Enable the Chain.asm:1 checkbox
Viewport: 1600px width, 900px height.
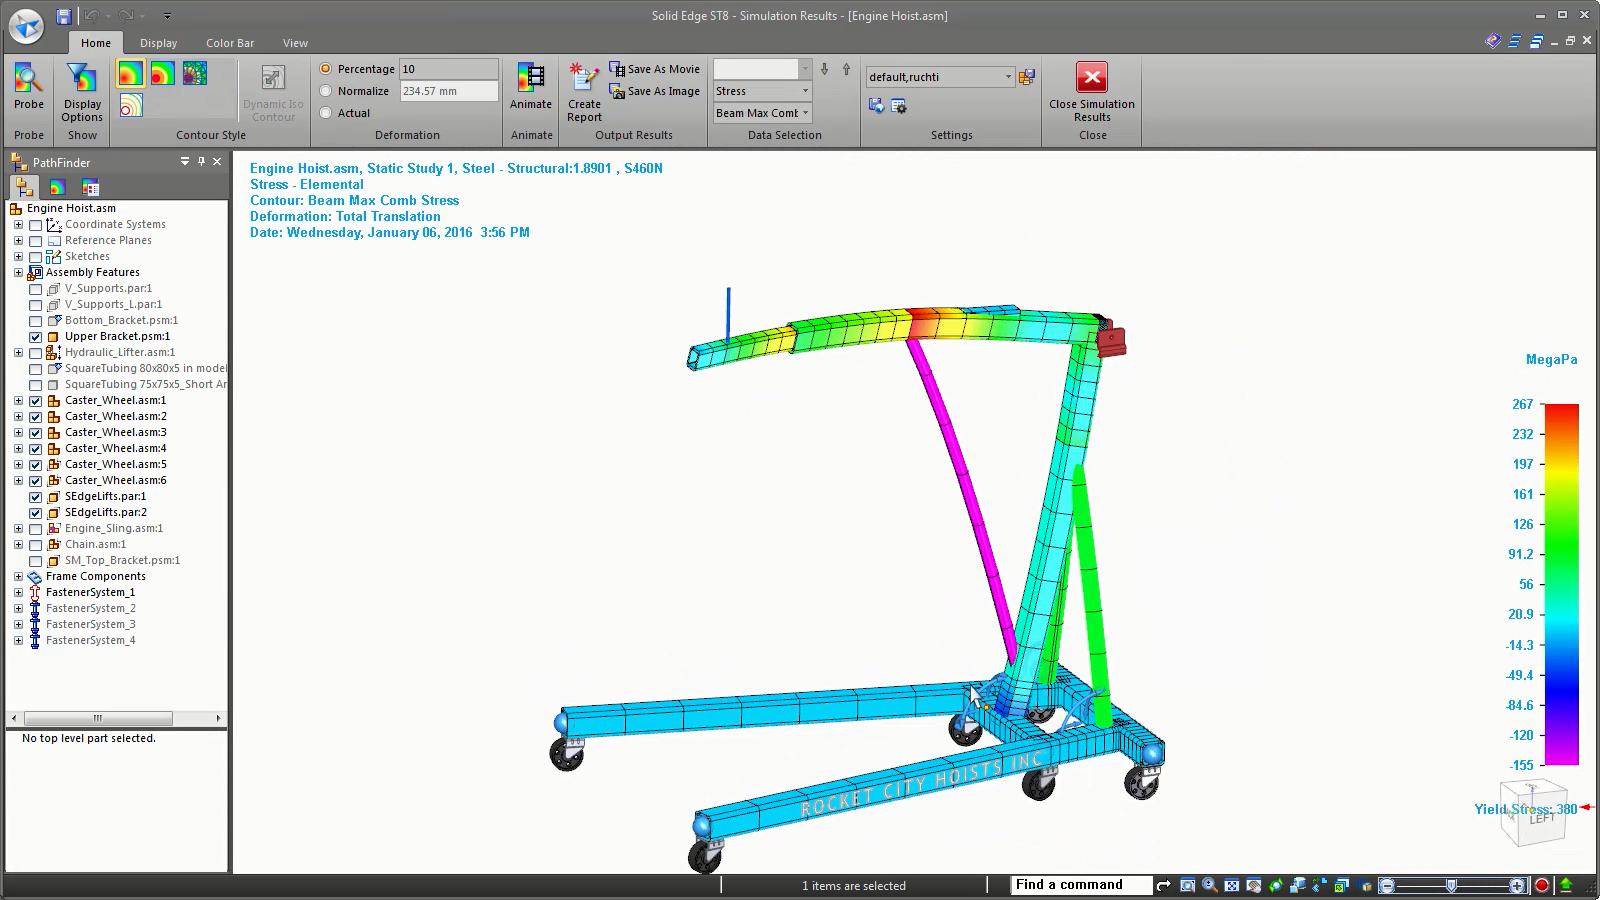[36, 545]
